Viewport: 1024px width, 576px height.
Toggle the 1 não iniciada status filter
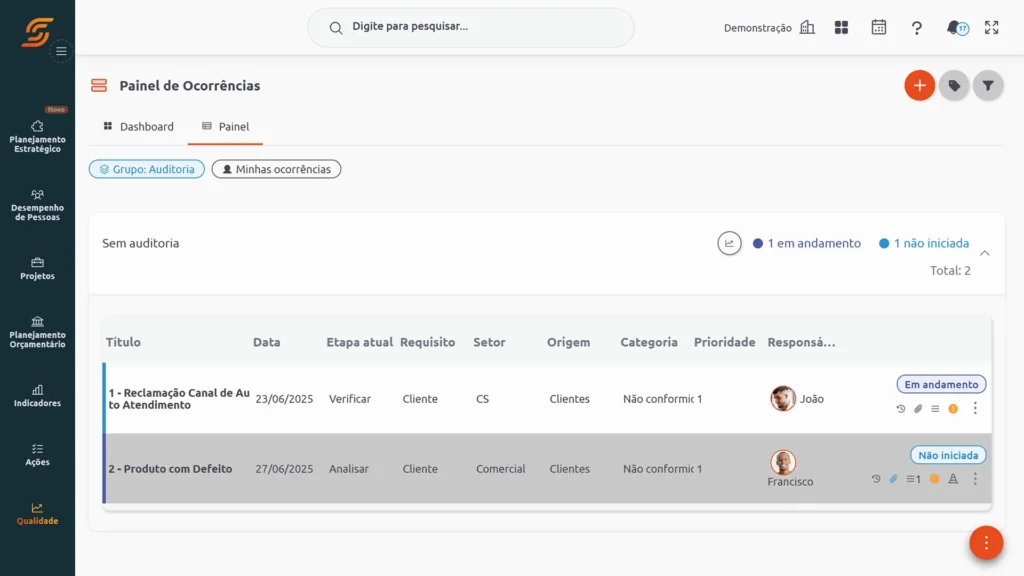tap(923, 243)
